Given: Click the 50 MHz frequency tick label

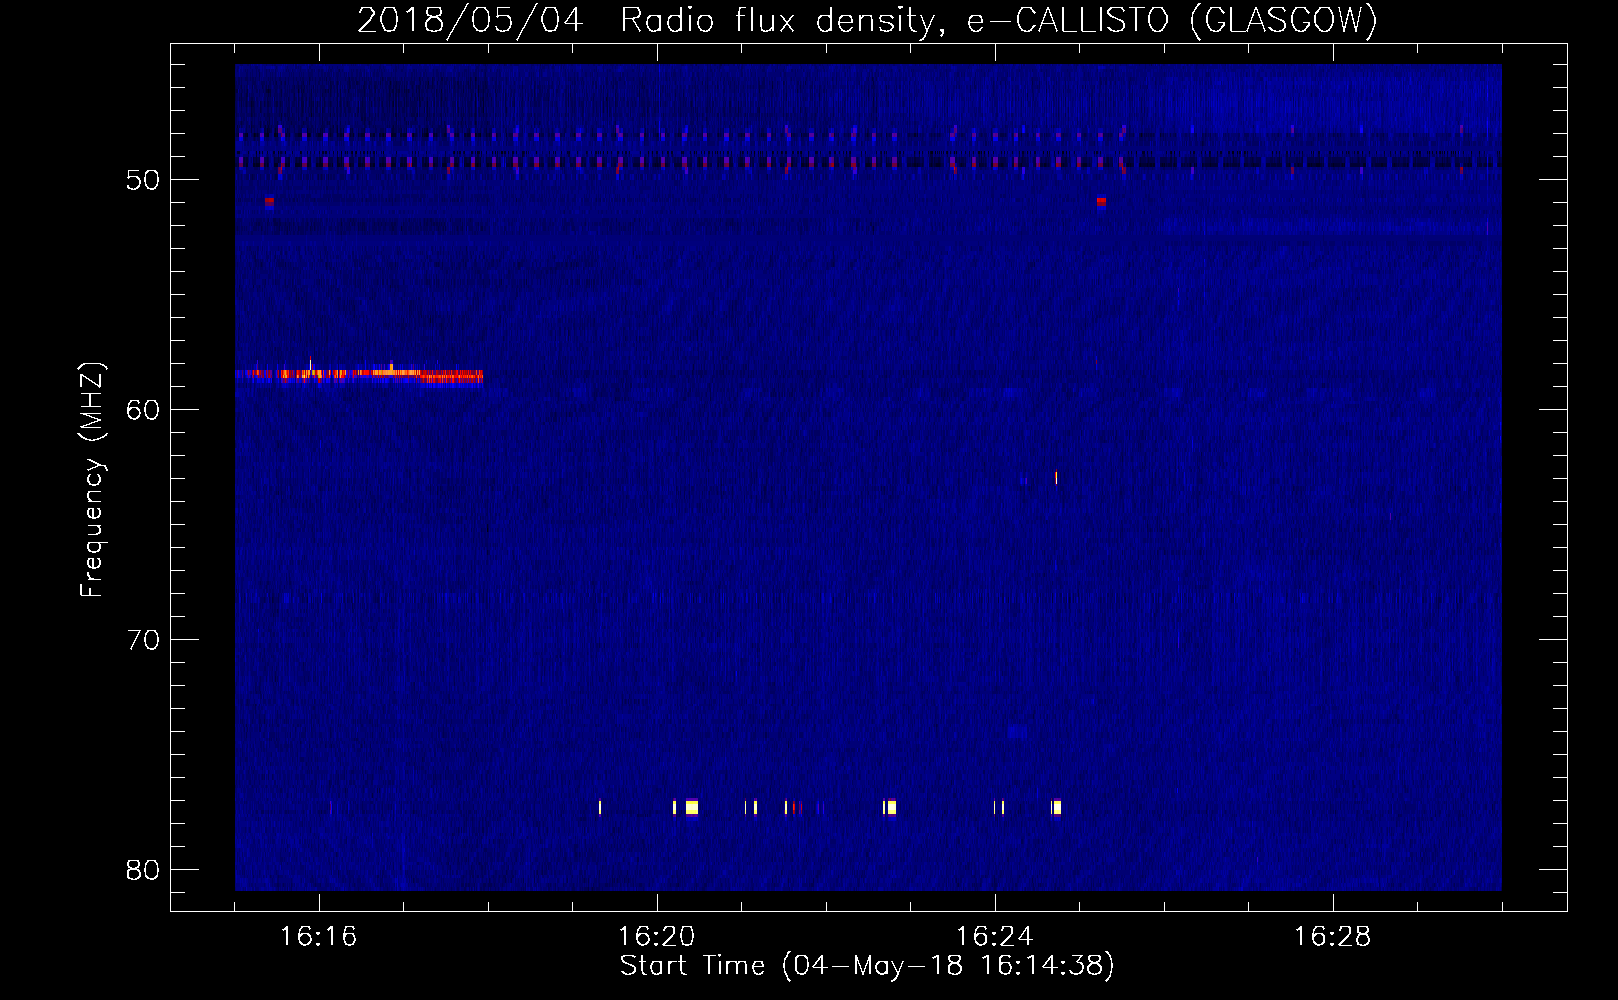Looking at the screenshot, I should pos(143,180).
